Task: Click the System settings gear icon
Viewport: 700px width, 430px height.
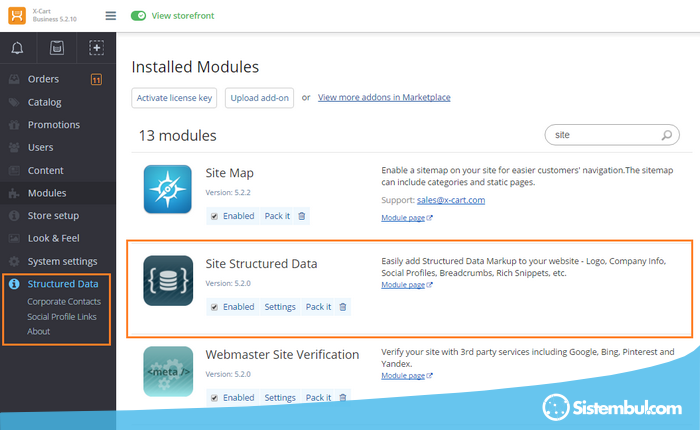Action: (14, 261)
